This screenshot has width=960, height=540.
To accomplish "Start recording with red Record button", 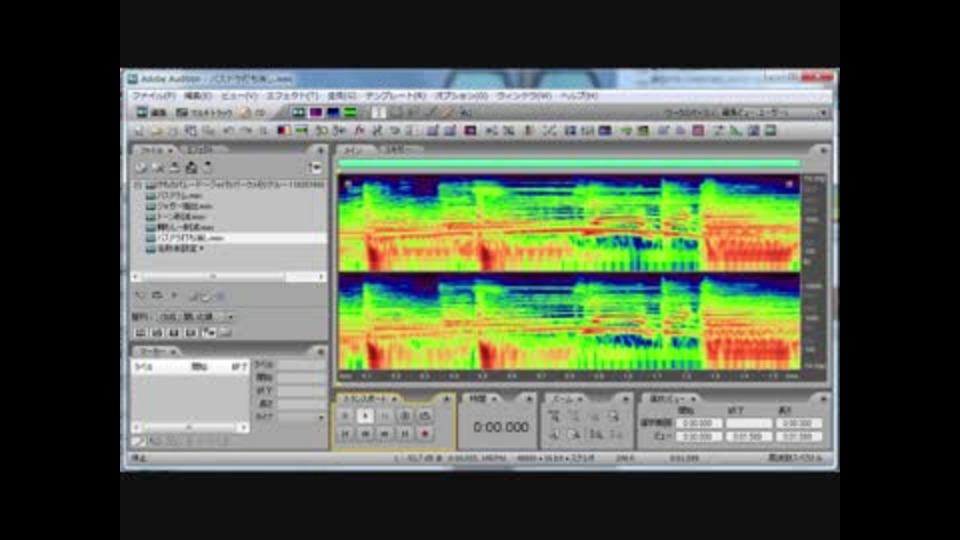I will point(425,434).
